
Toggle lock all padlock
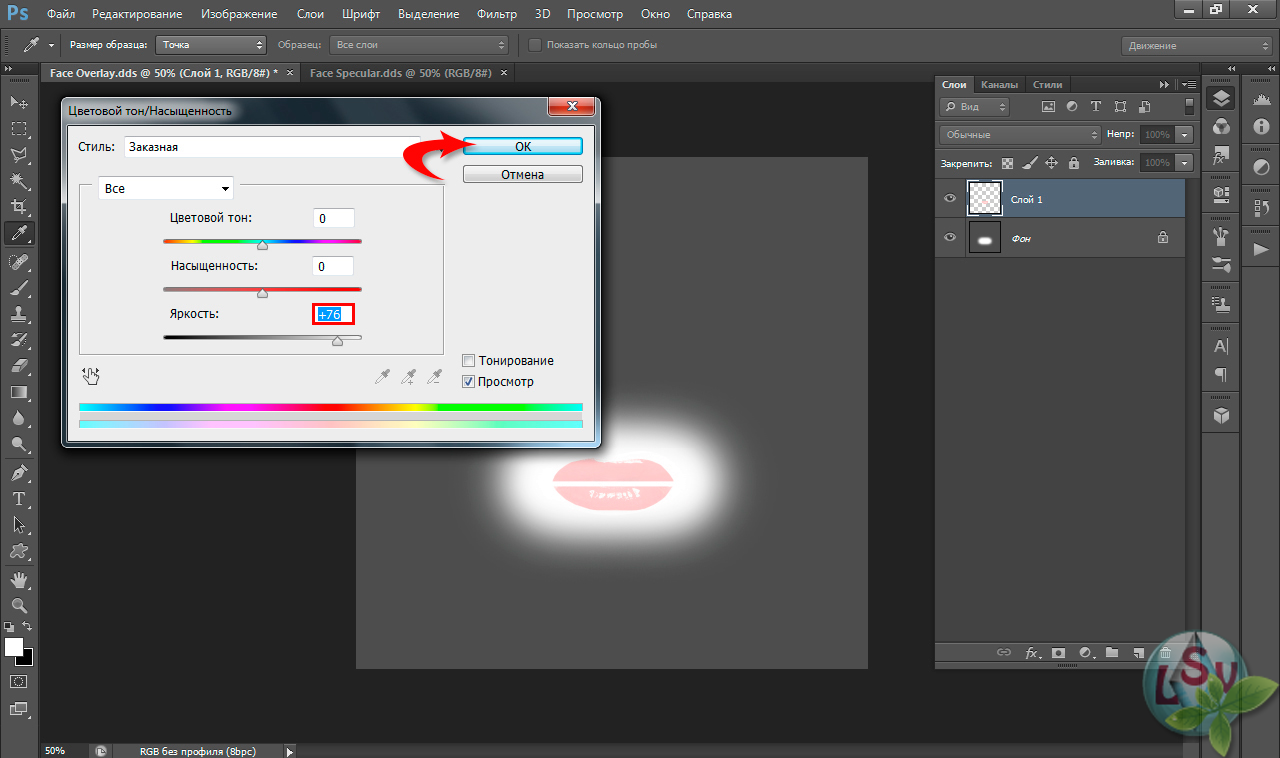click(x=1074, y=162)
